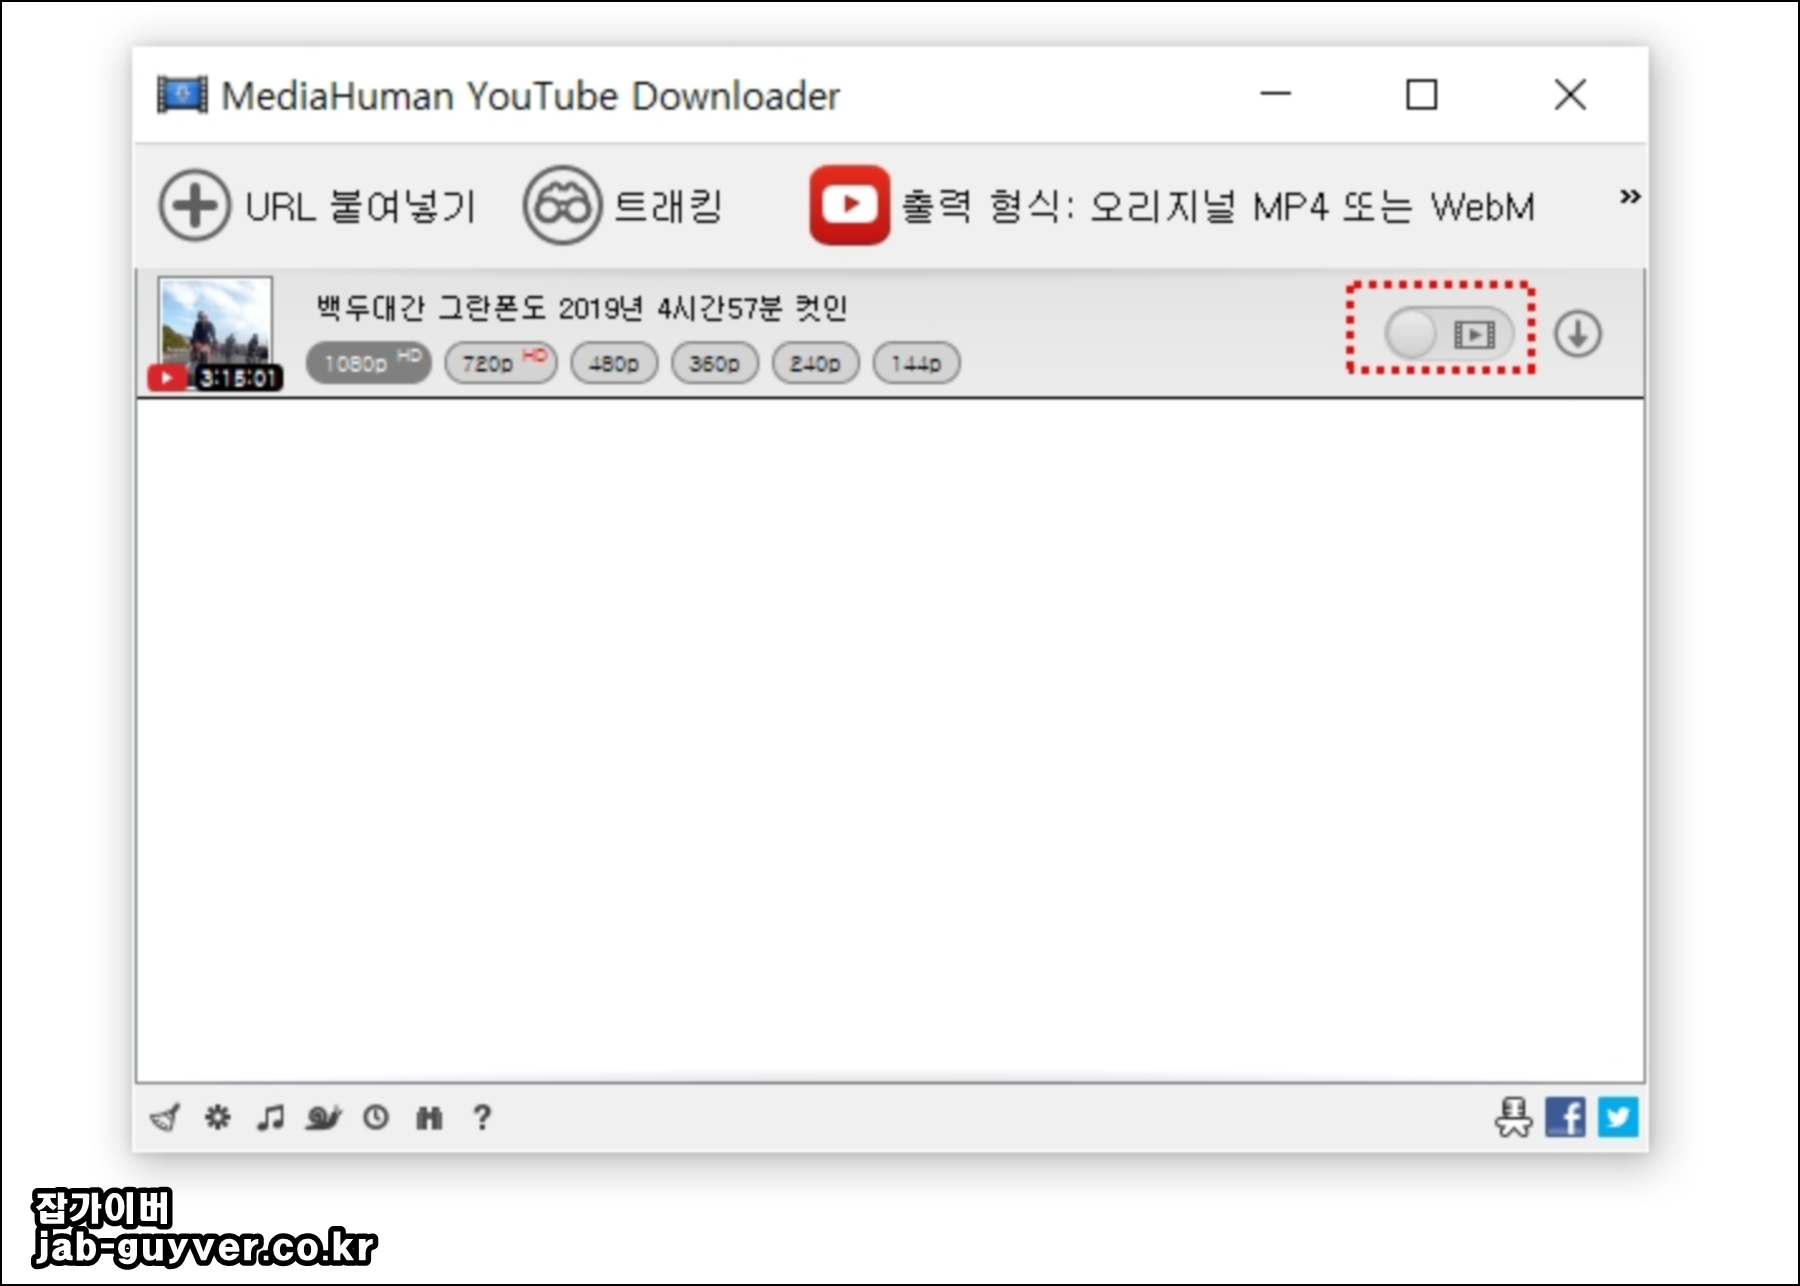The image size is (1800, 1286).
Task: Click the video thumbnail of cyclists
Action: pos(216,333)
